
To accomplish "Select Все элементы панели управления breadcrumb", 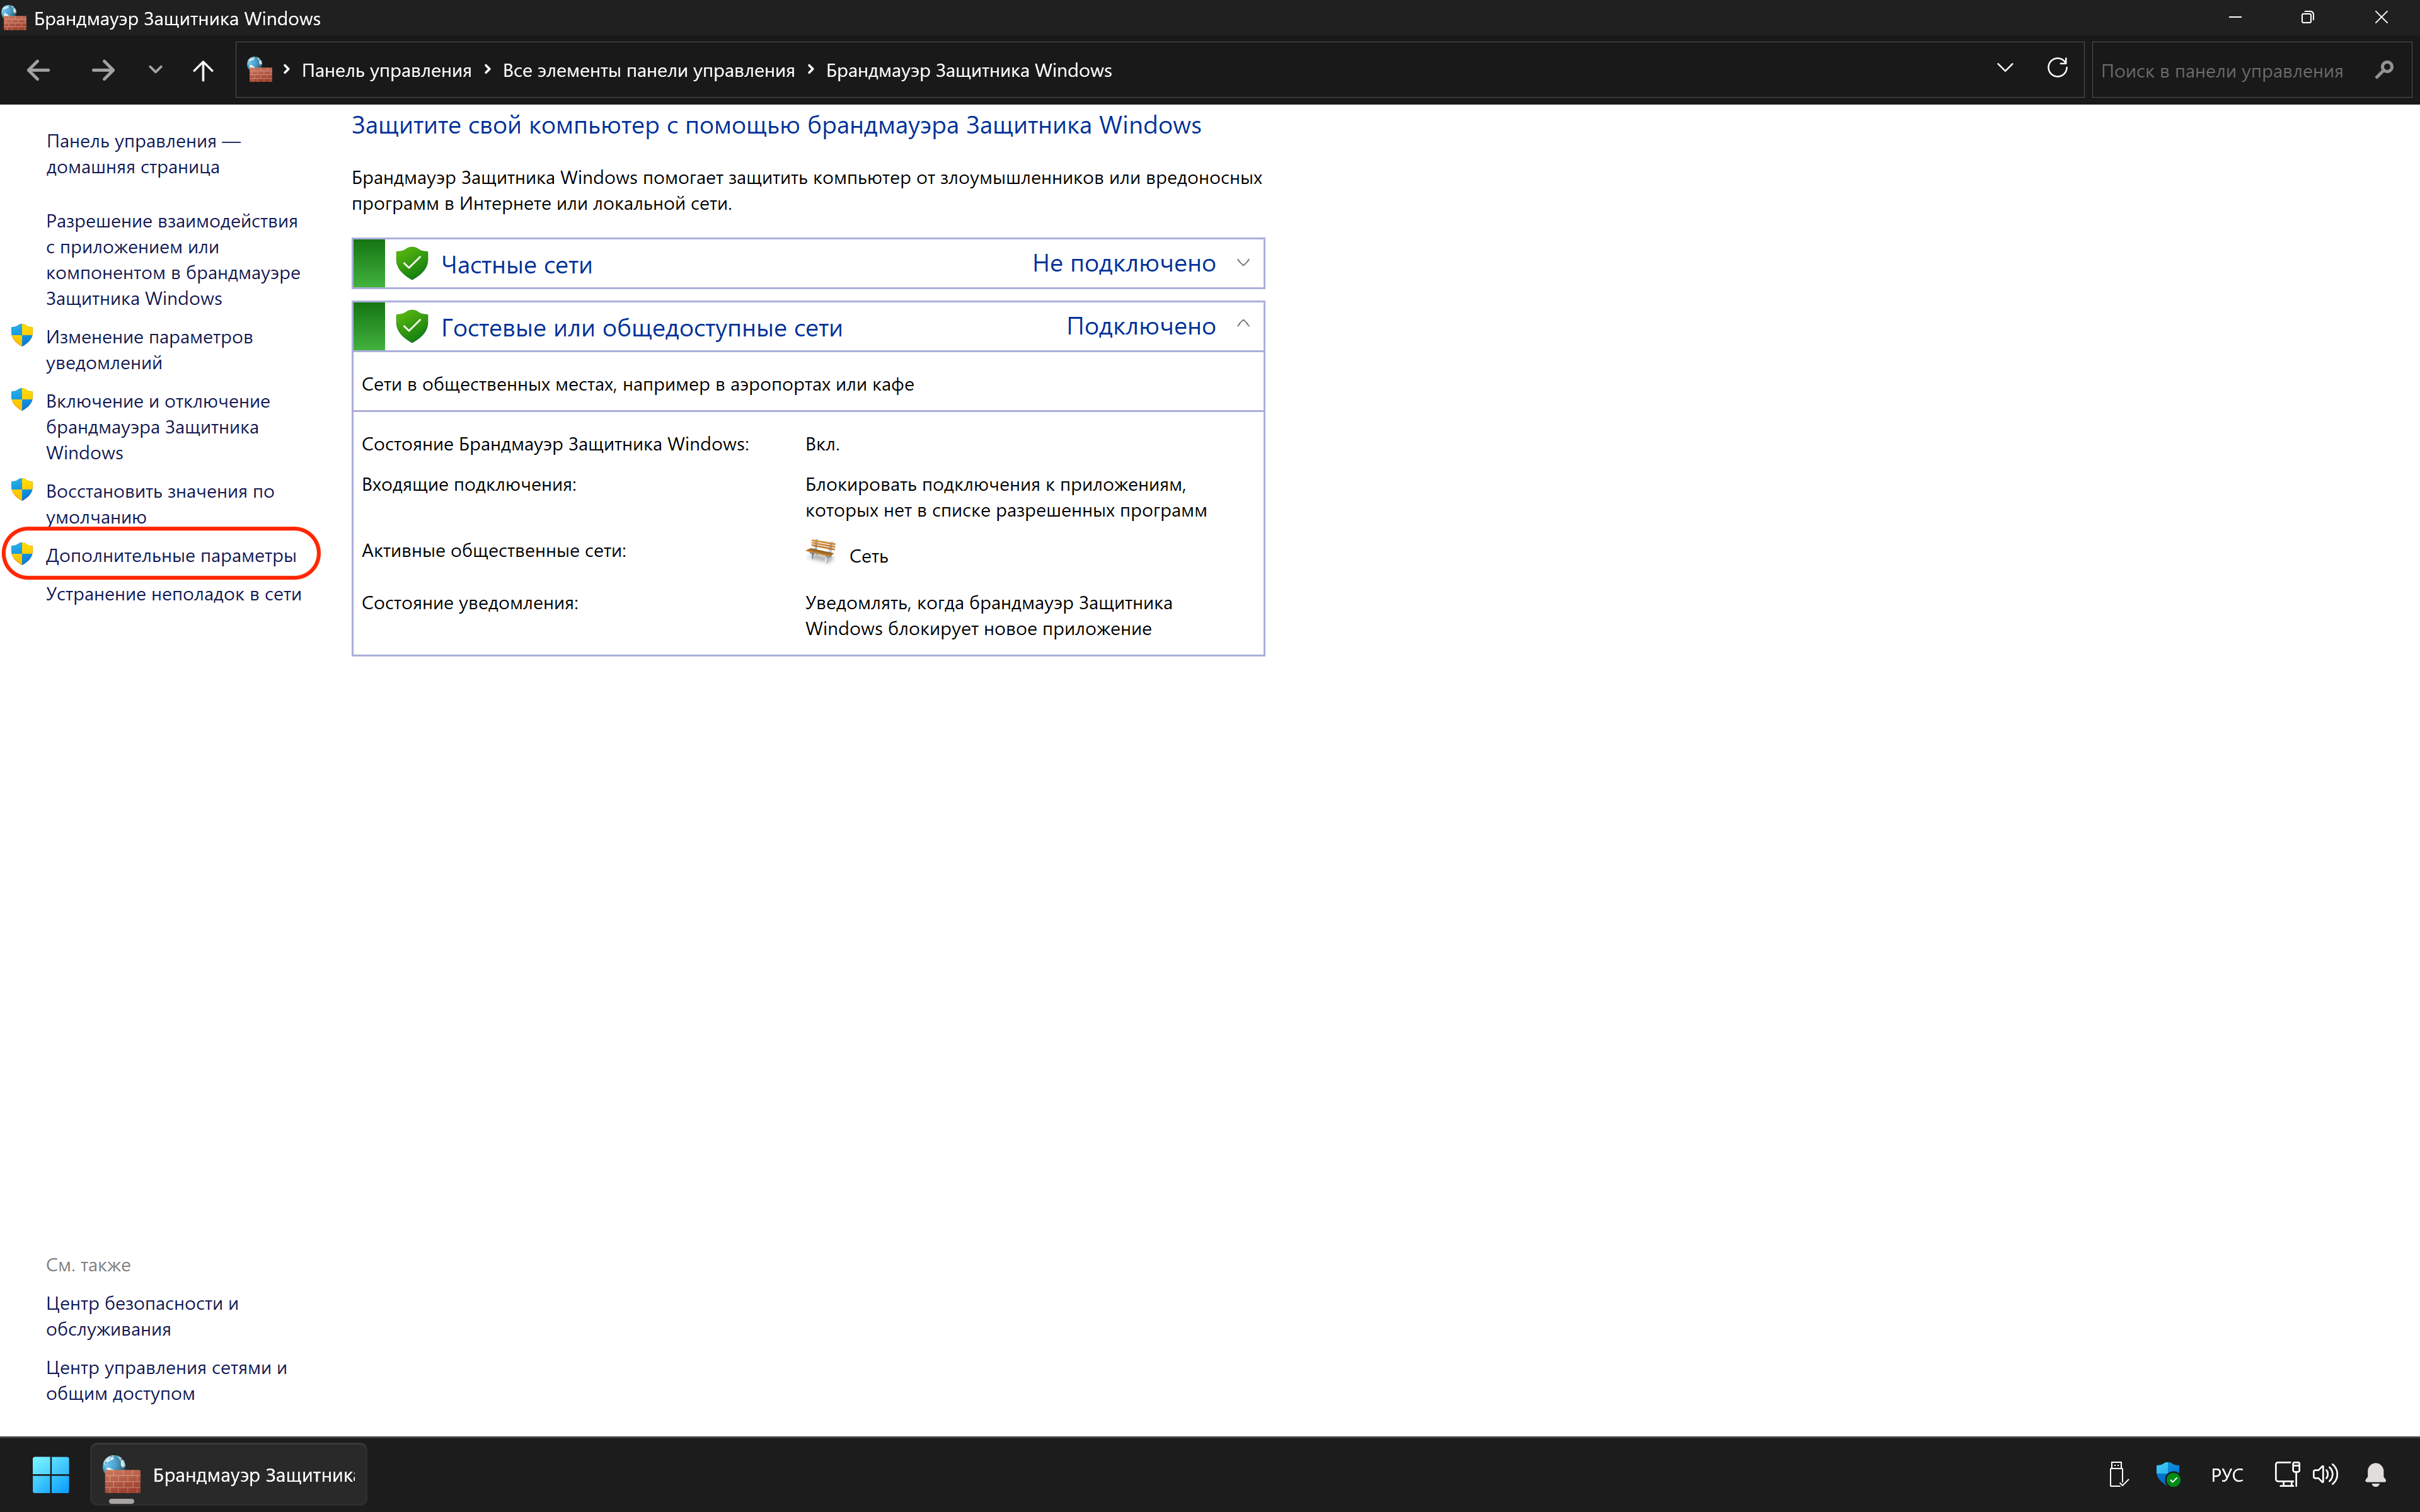I will [648, 70].
